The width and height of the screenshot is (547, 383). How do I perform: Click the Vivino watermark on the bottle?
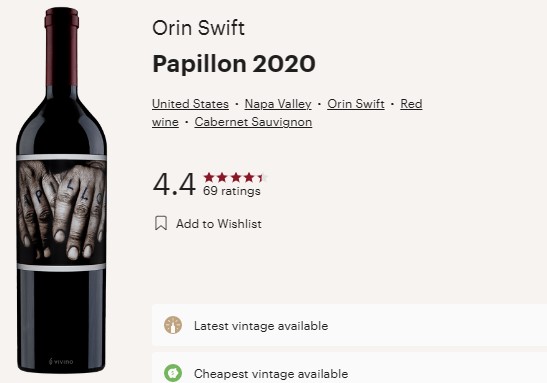pos(61,361)
